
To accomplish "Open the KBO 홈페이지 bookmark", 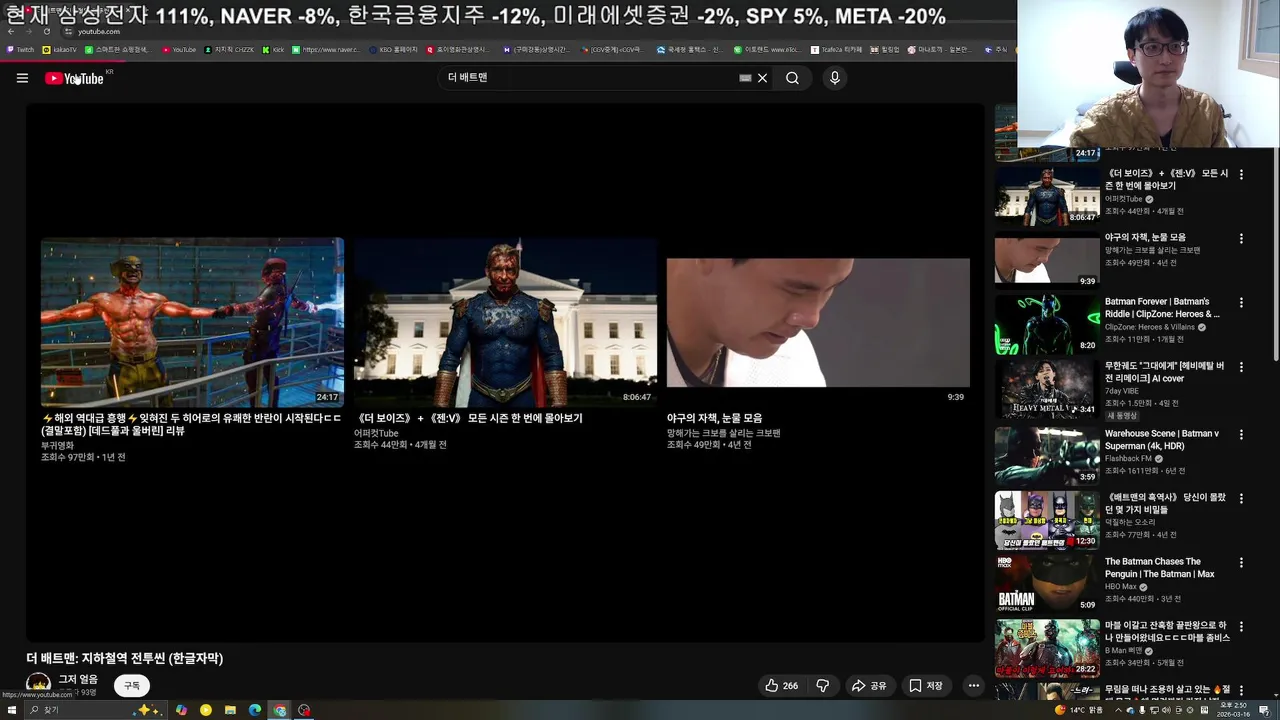I will point(394,49).
